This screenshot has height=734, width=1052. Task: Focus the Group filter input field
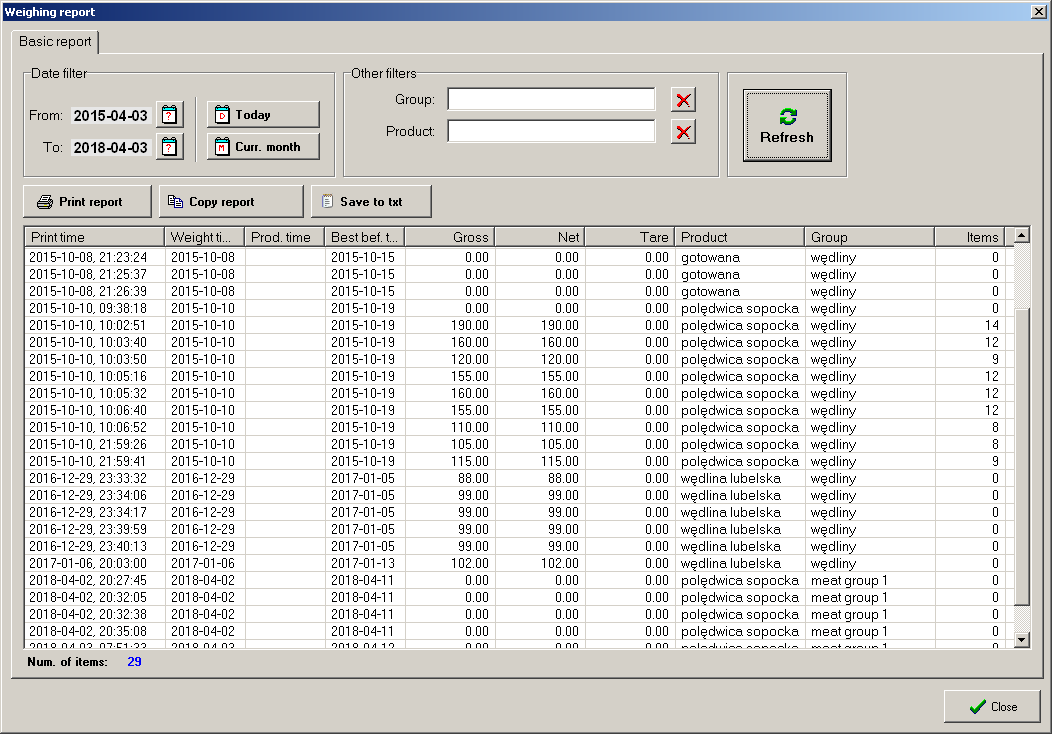click(x=551, y=99)
